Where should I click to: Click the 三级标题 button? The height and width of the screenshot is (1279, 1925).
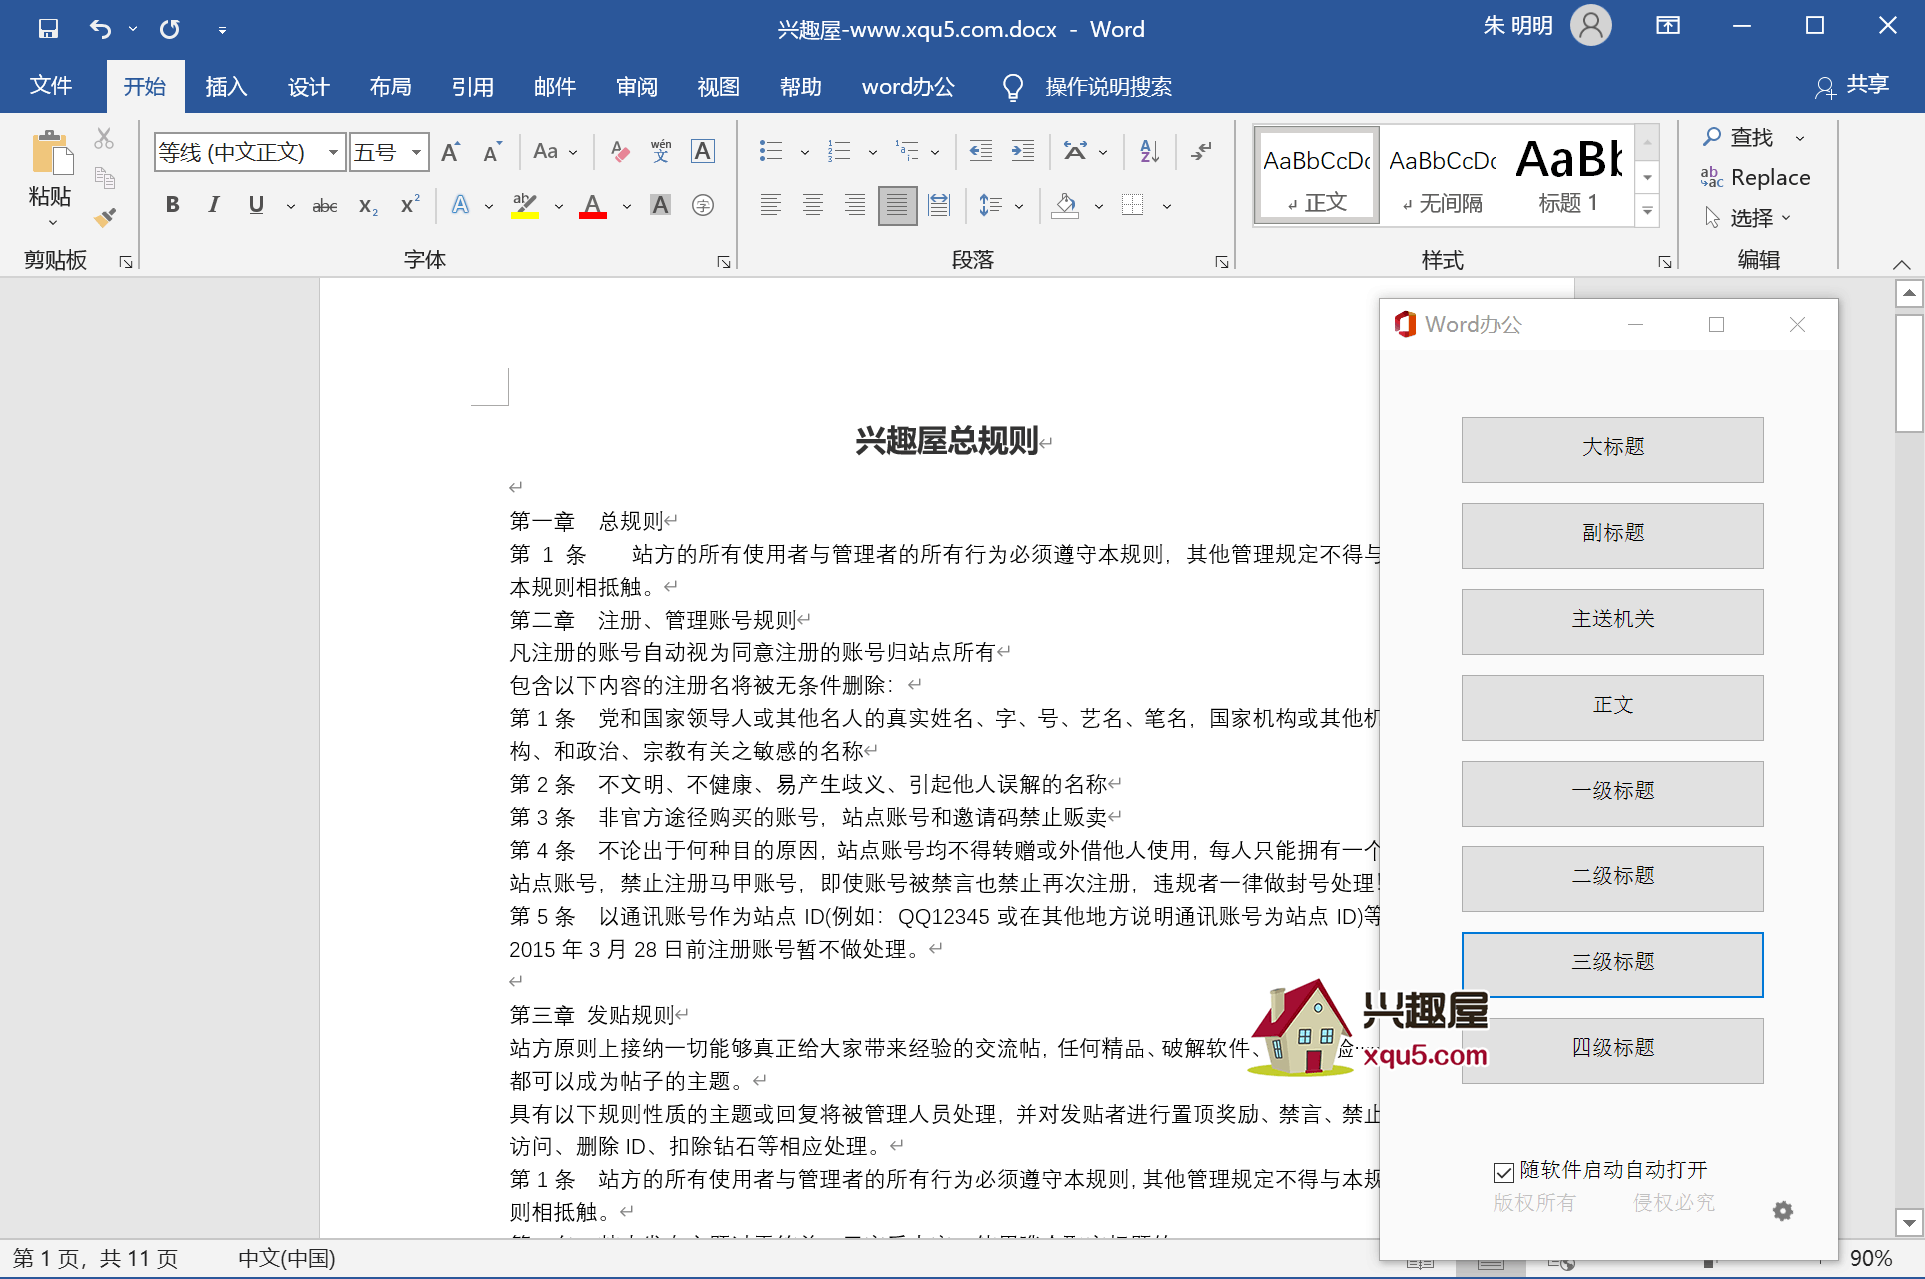[1612, 964]
